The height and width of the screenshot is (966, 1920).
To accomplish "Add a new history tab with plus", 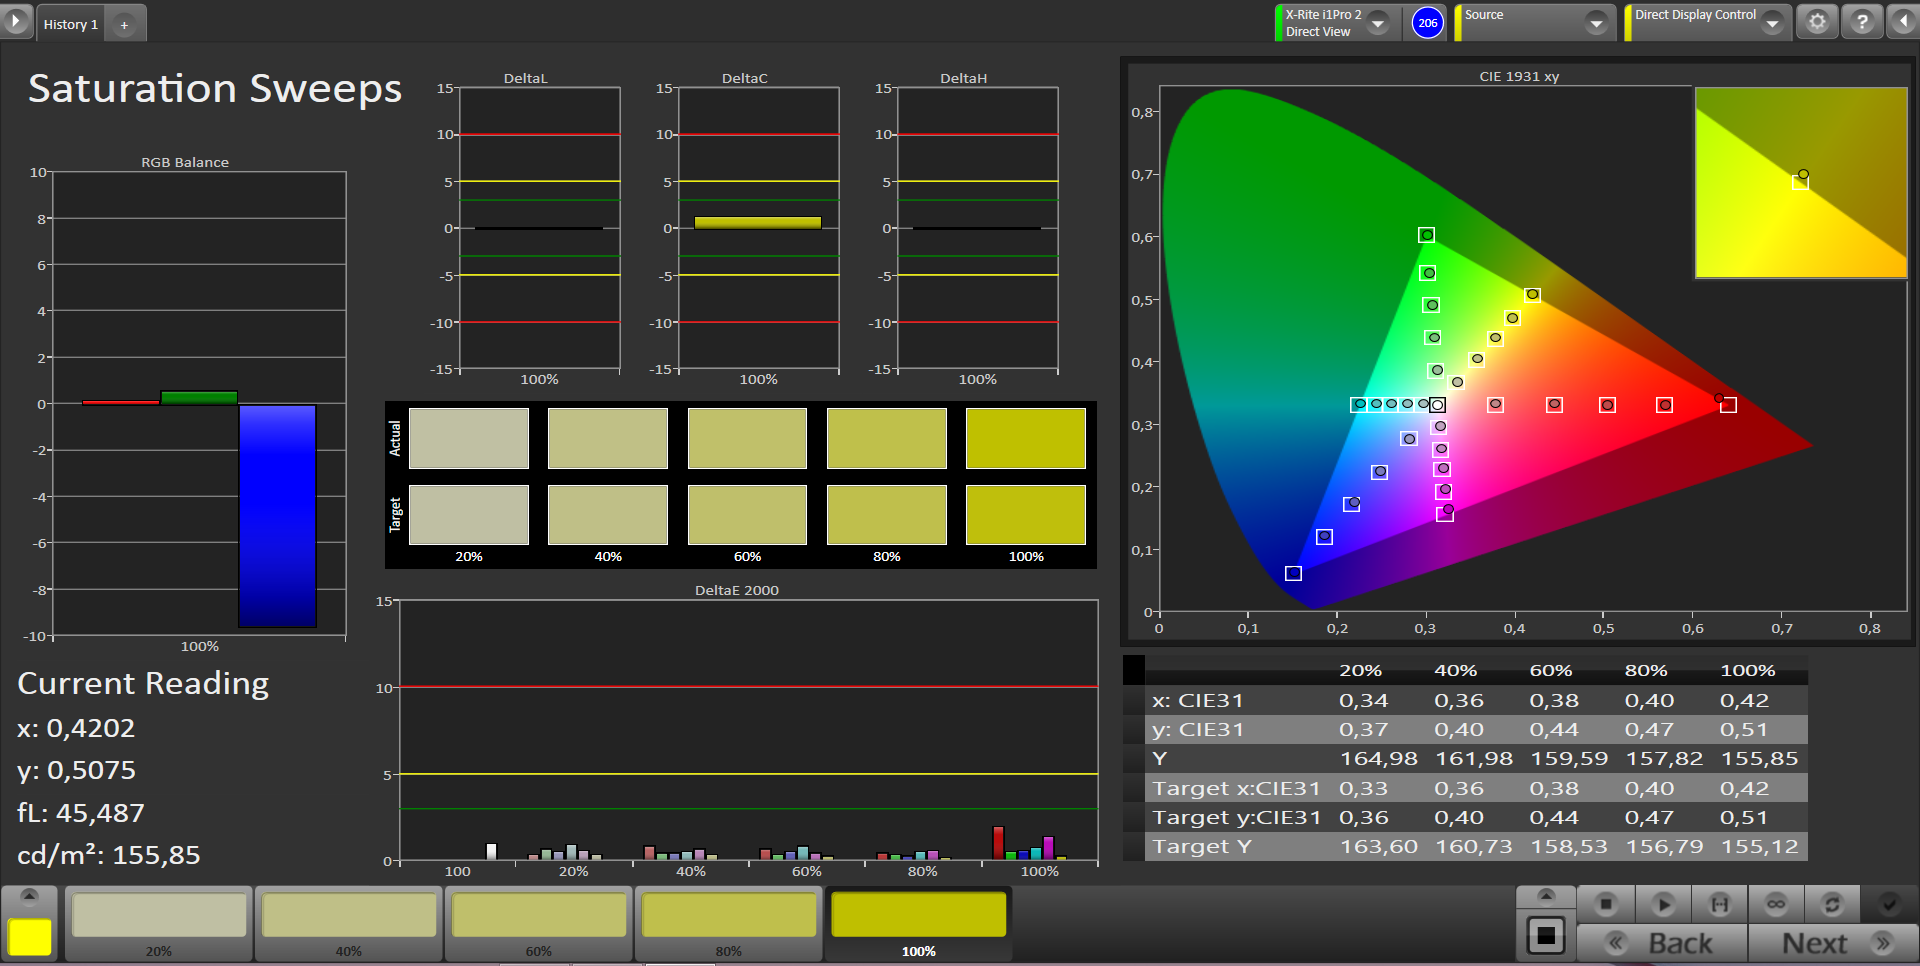I will click(x=124, y=25).
